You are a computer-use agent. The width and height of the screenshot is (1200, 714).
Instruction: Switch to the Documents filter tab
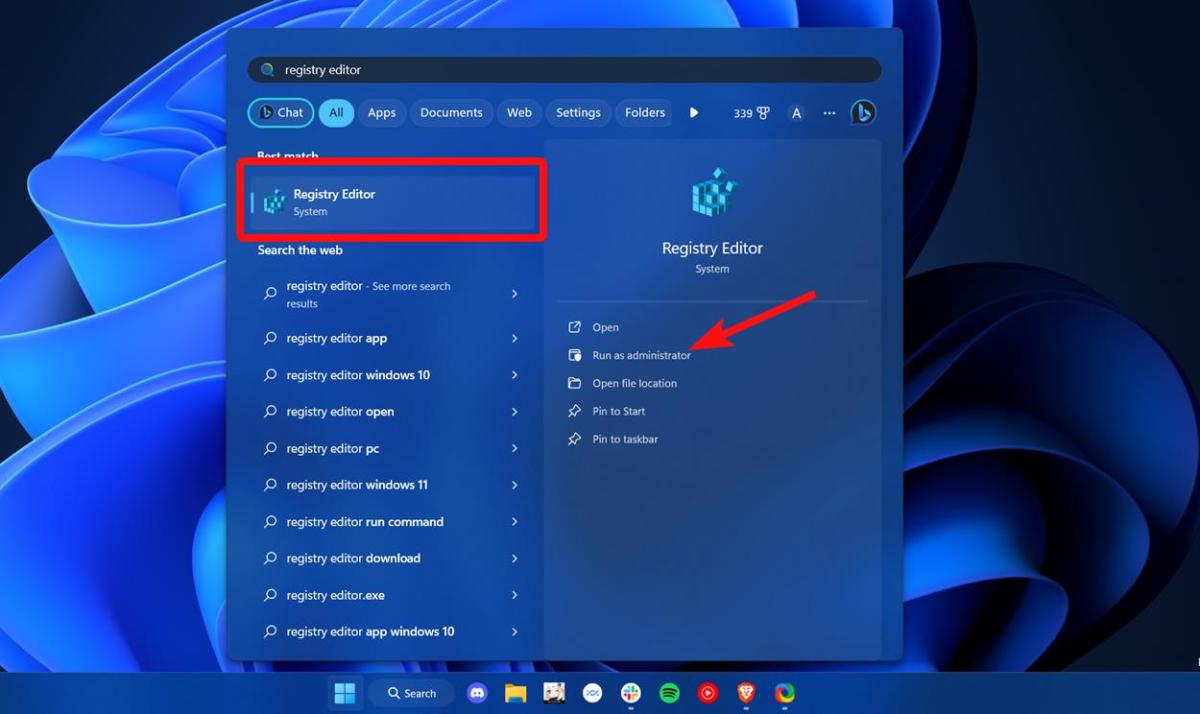pos(451,112)
